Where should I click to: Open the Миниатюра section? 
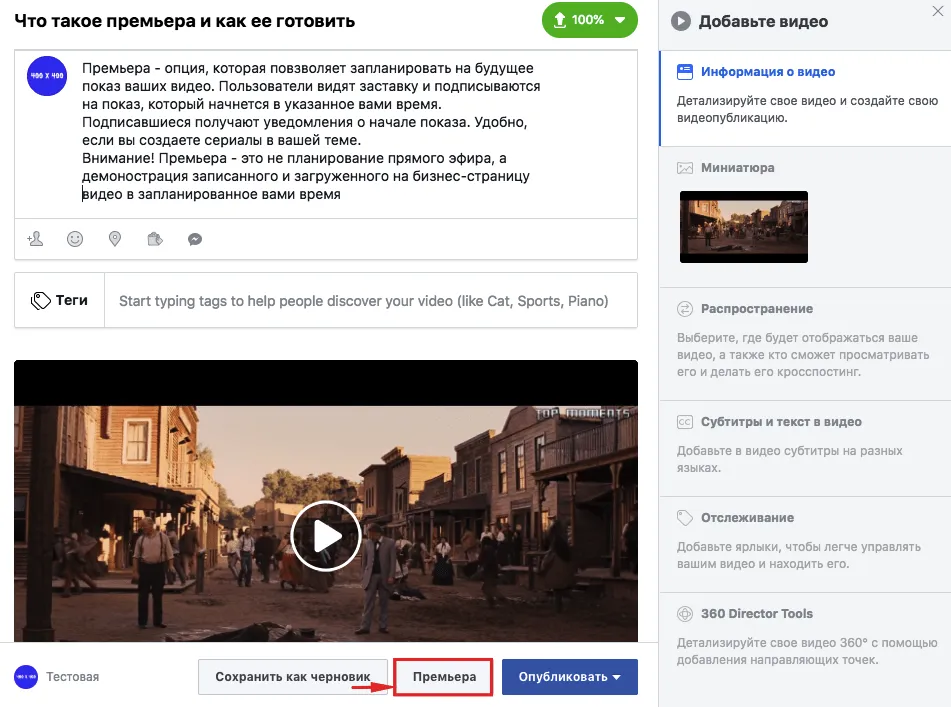point(805,216)
